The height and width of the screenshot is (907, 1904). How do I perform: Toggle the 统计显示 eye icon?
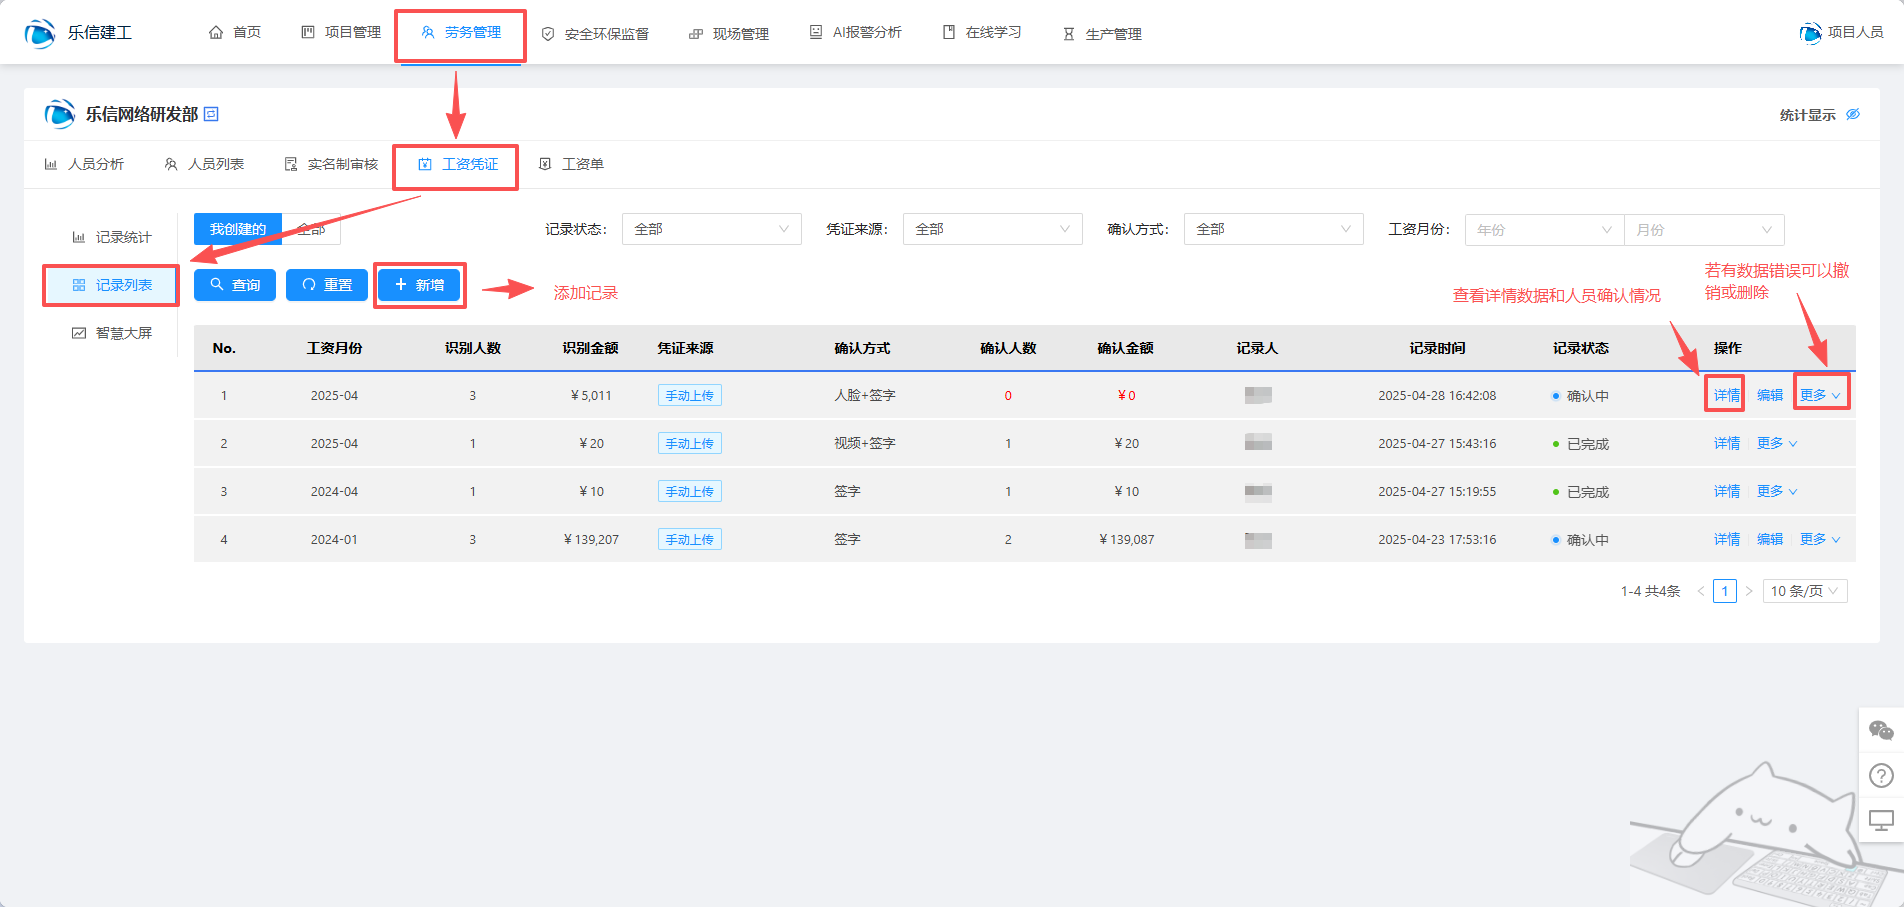click(1853, 114)
